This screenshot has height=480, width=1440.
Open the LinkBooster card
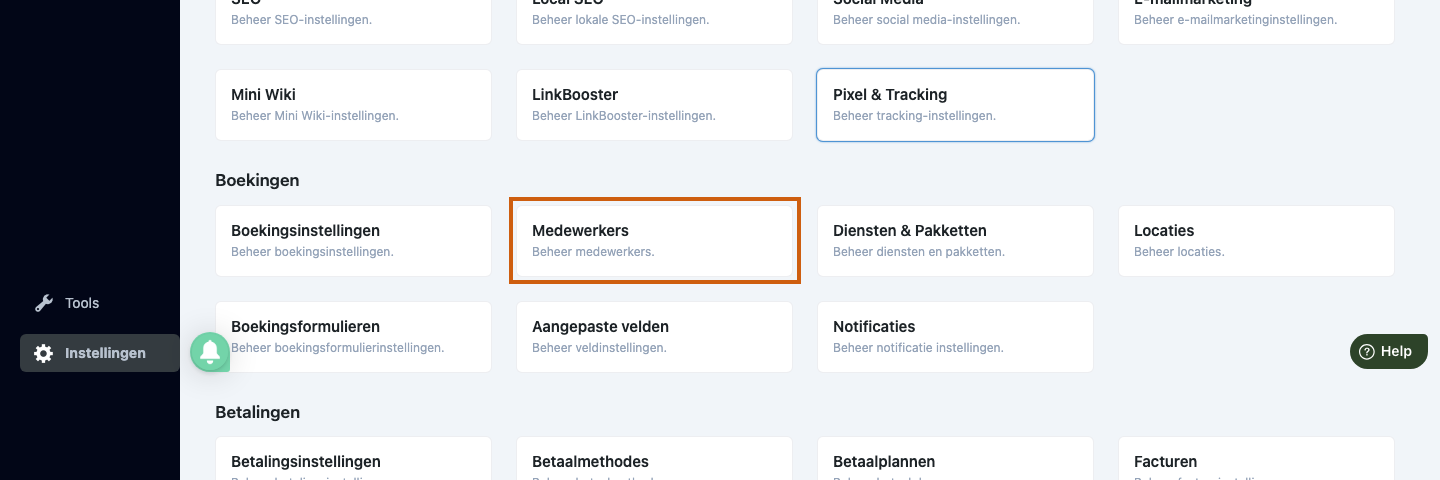click(x=654, y=105)
